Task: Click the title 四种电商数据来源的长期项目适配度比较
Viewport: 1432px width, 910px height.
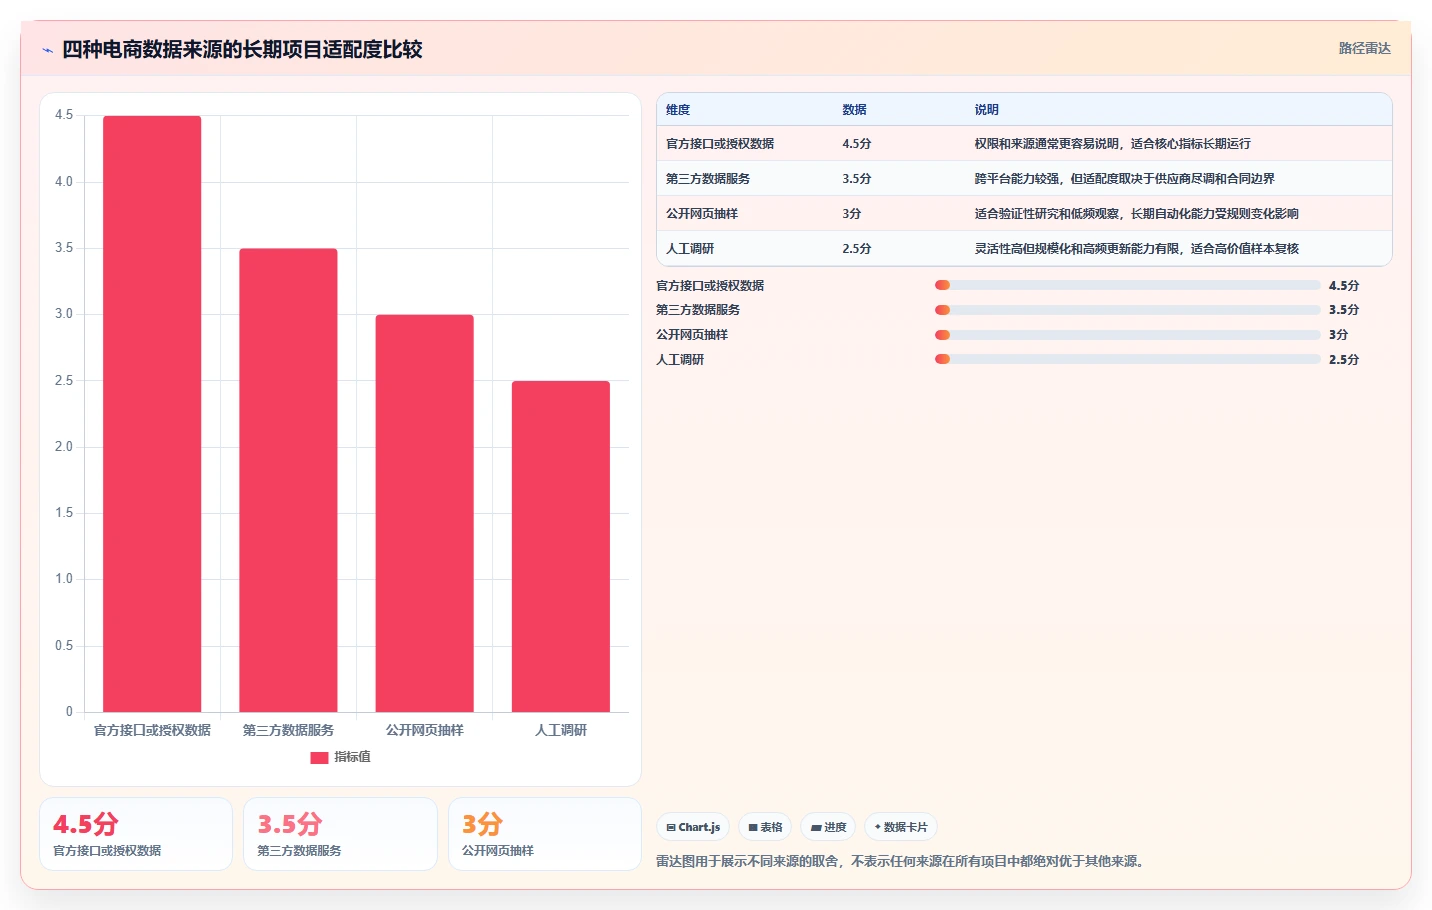Action: [x=242, y=50]
